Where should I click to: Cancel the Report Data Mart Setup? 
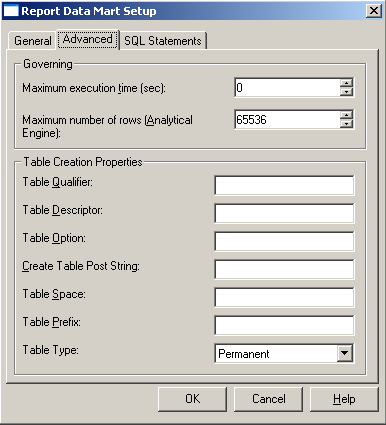269,399
